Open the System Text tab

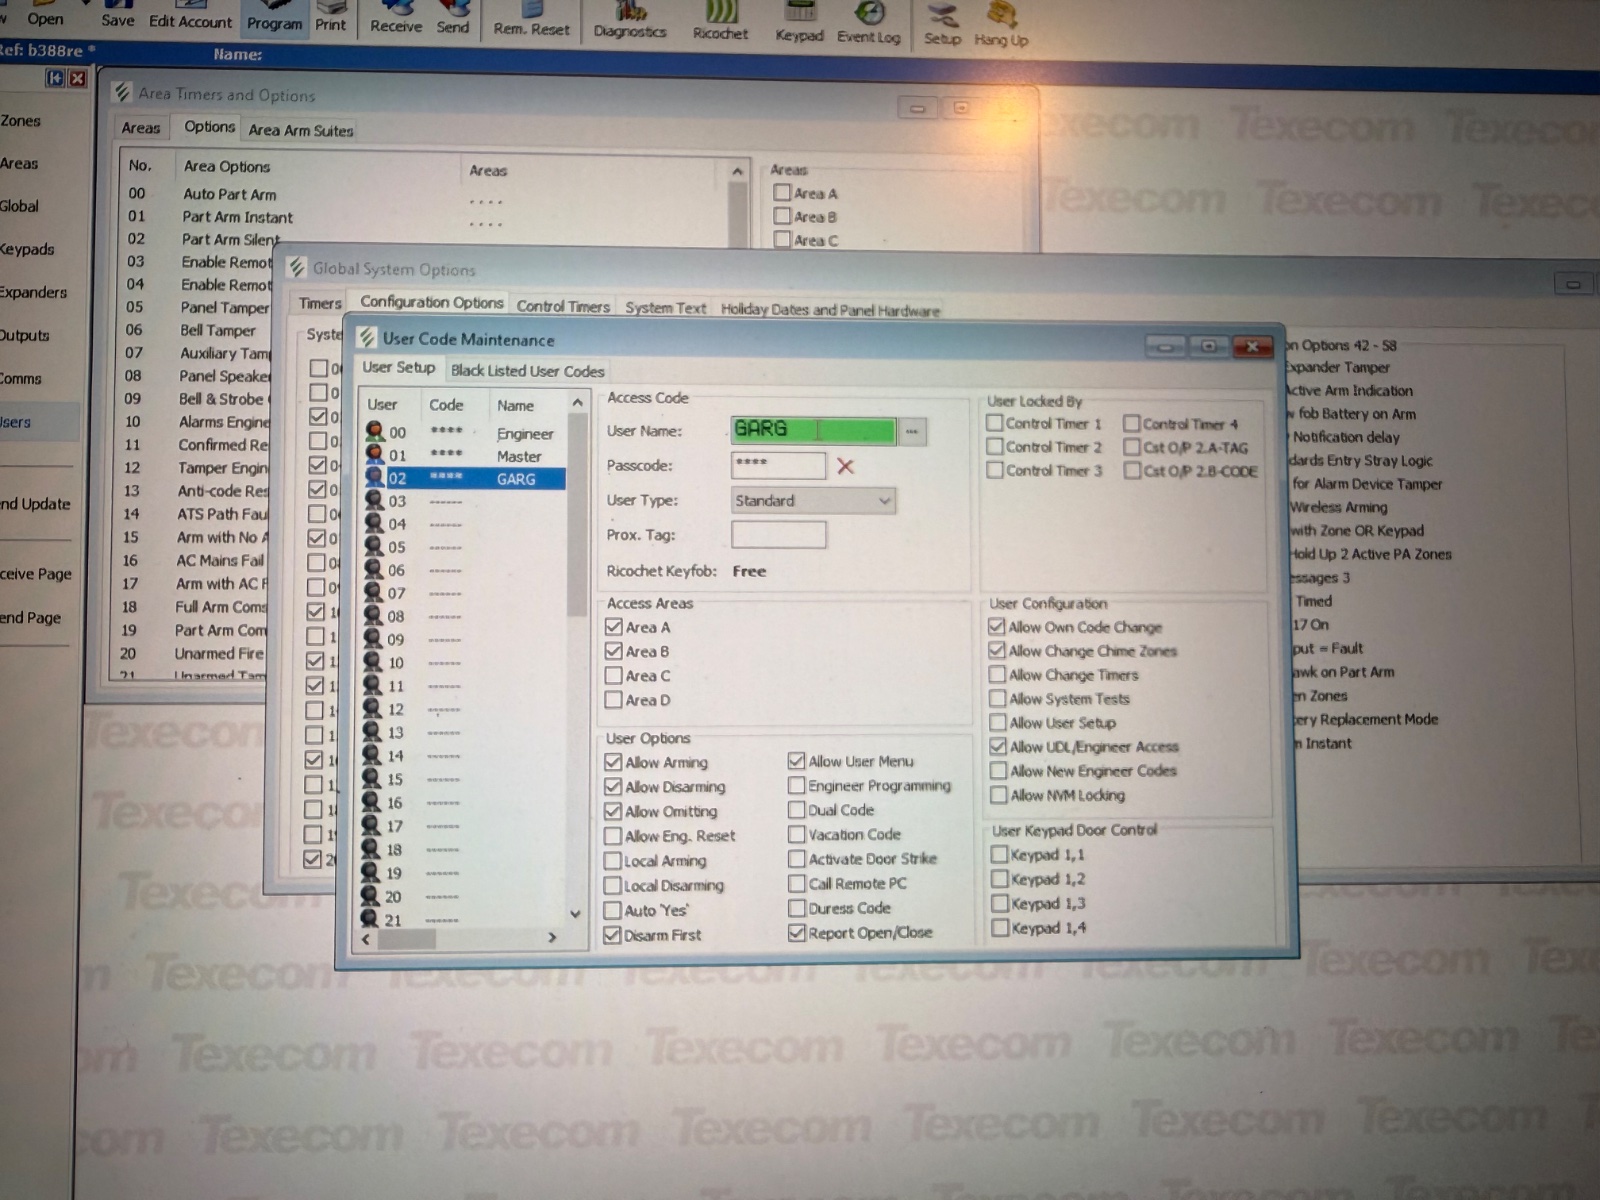coord(665,308)
